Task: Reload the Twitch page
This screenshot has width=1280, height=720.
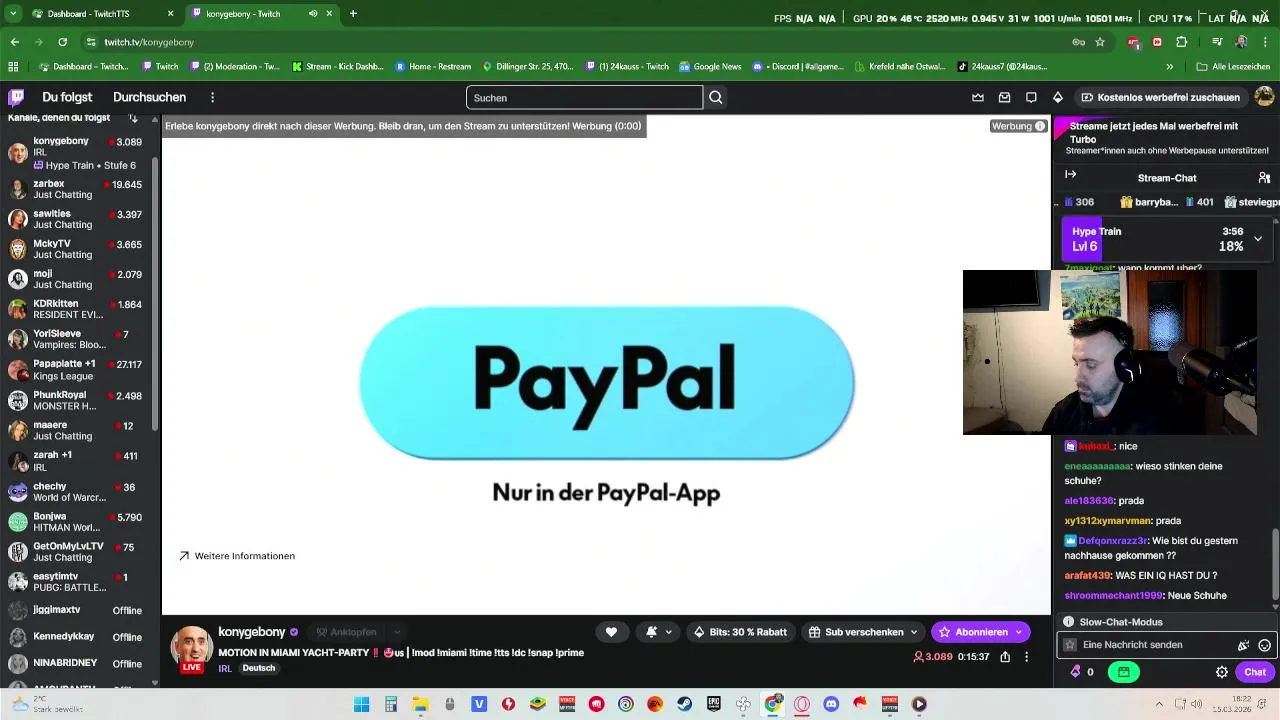Action: [62, 42]
